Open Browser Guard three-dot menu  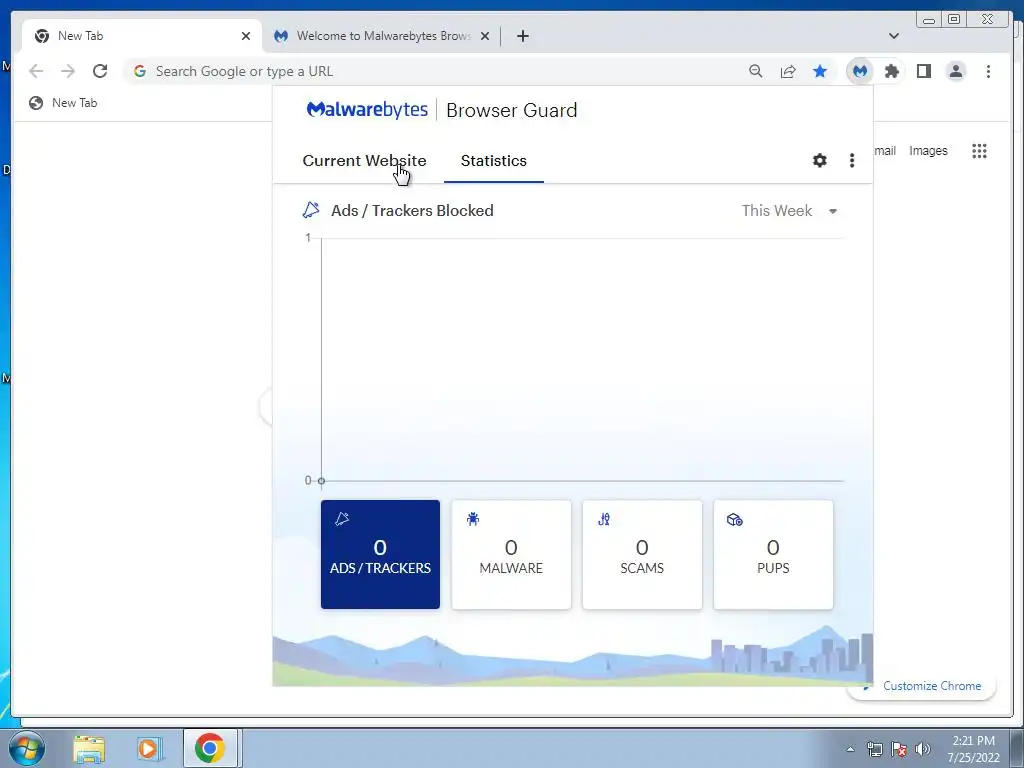pyautogui.click(x=852, y=161)
